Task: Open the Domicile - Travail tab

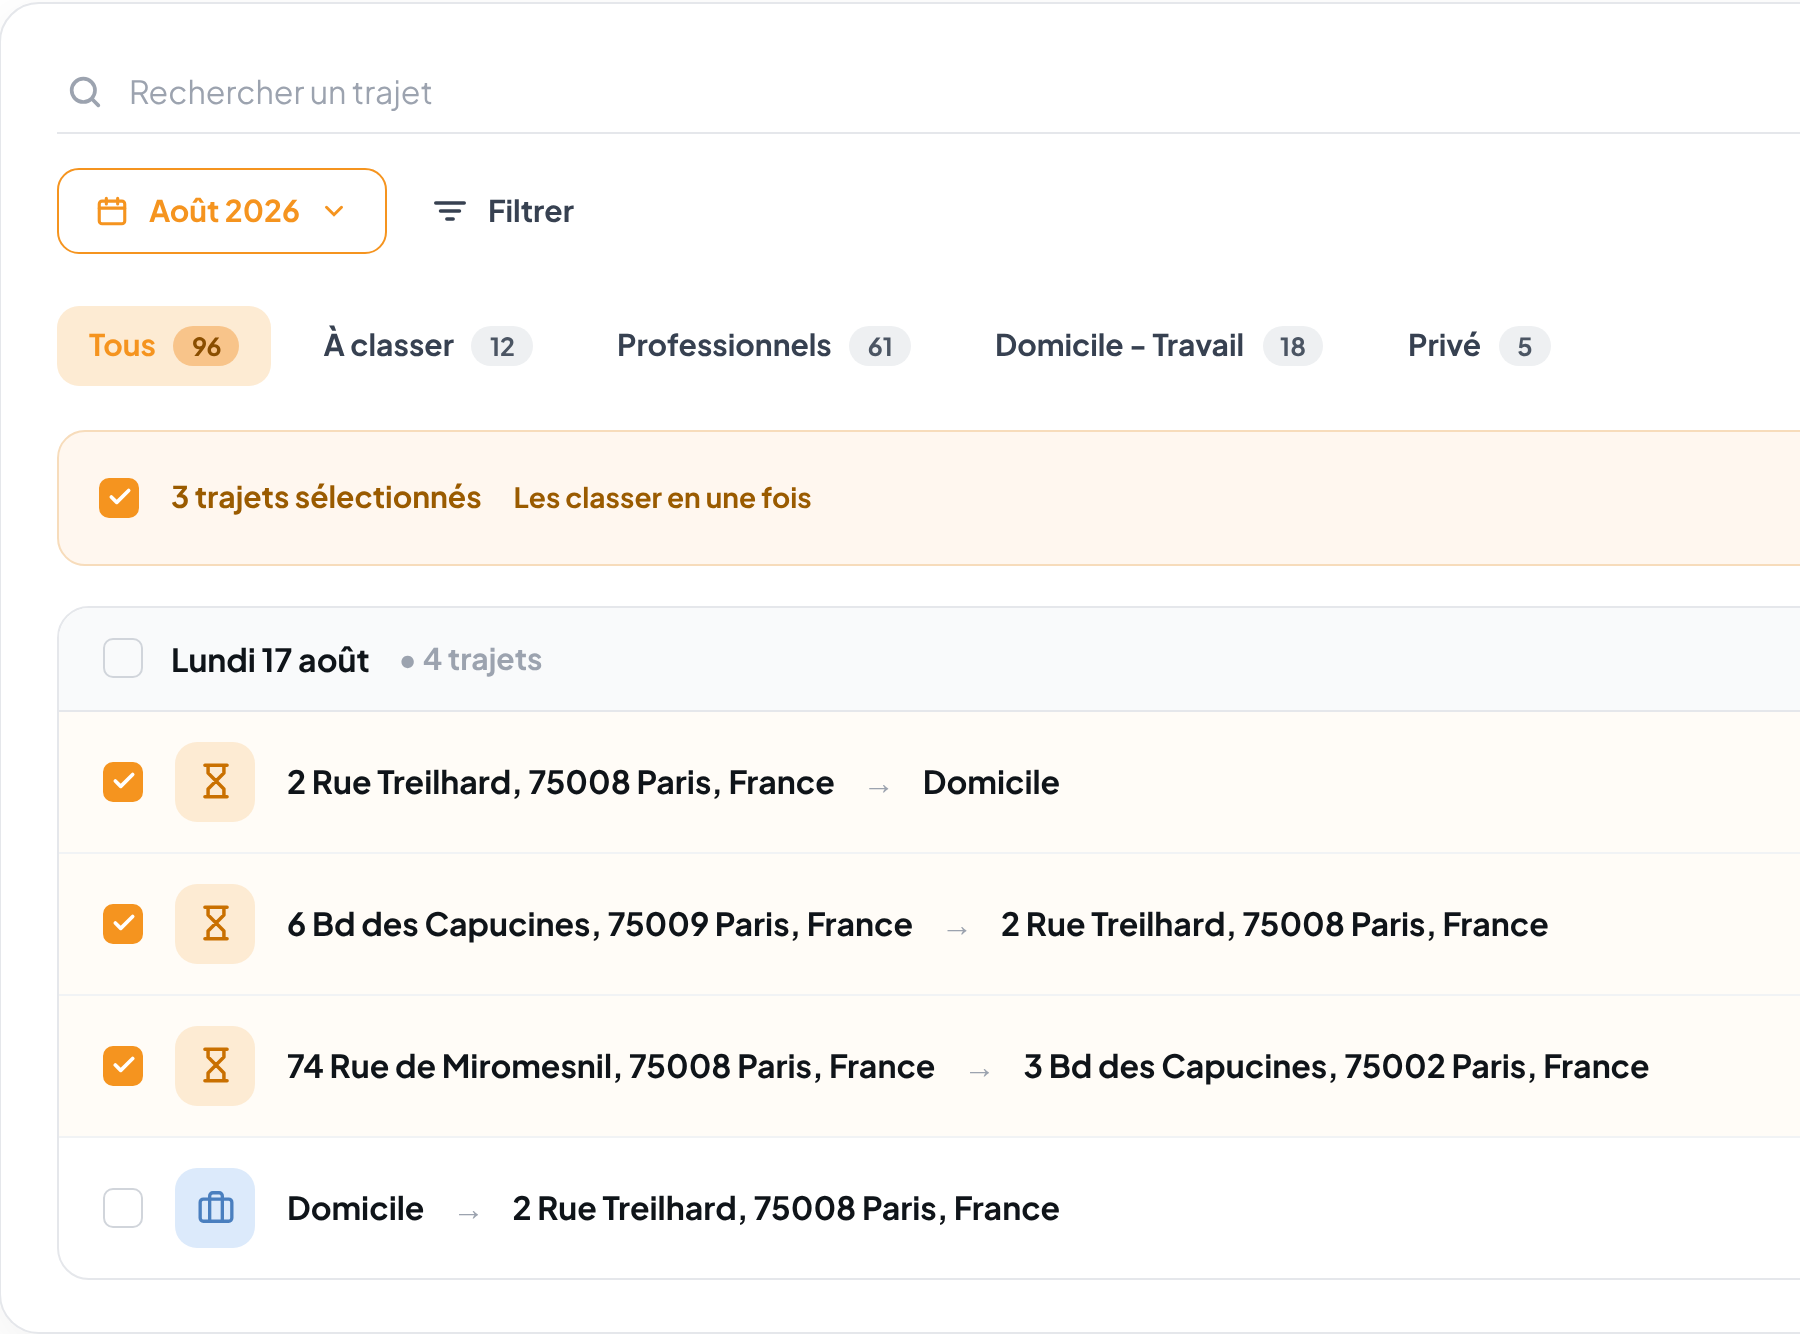Action: (1158, 346)
